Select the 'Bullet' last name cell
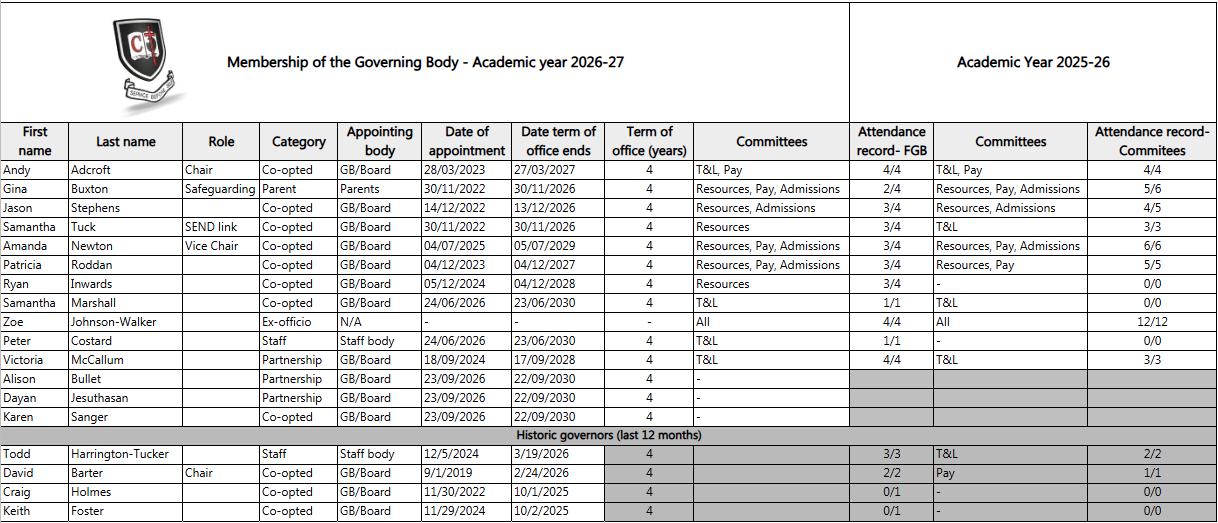This screenshot has height=523, width=1218. [x=126, y=379]
